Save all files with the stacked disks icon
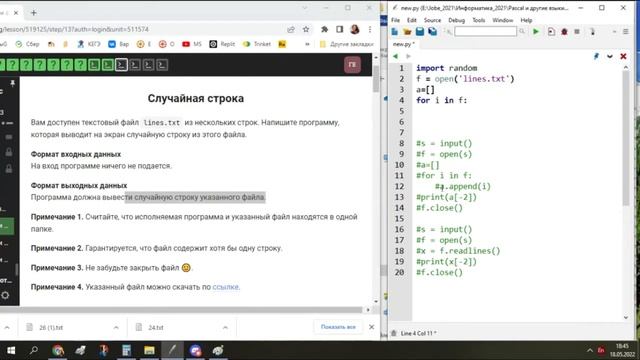The height and width of the screenshot is (360, 640). (x=432, y=31)
